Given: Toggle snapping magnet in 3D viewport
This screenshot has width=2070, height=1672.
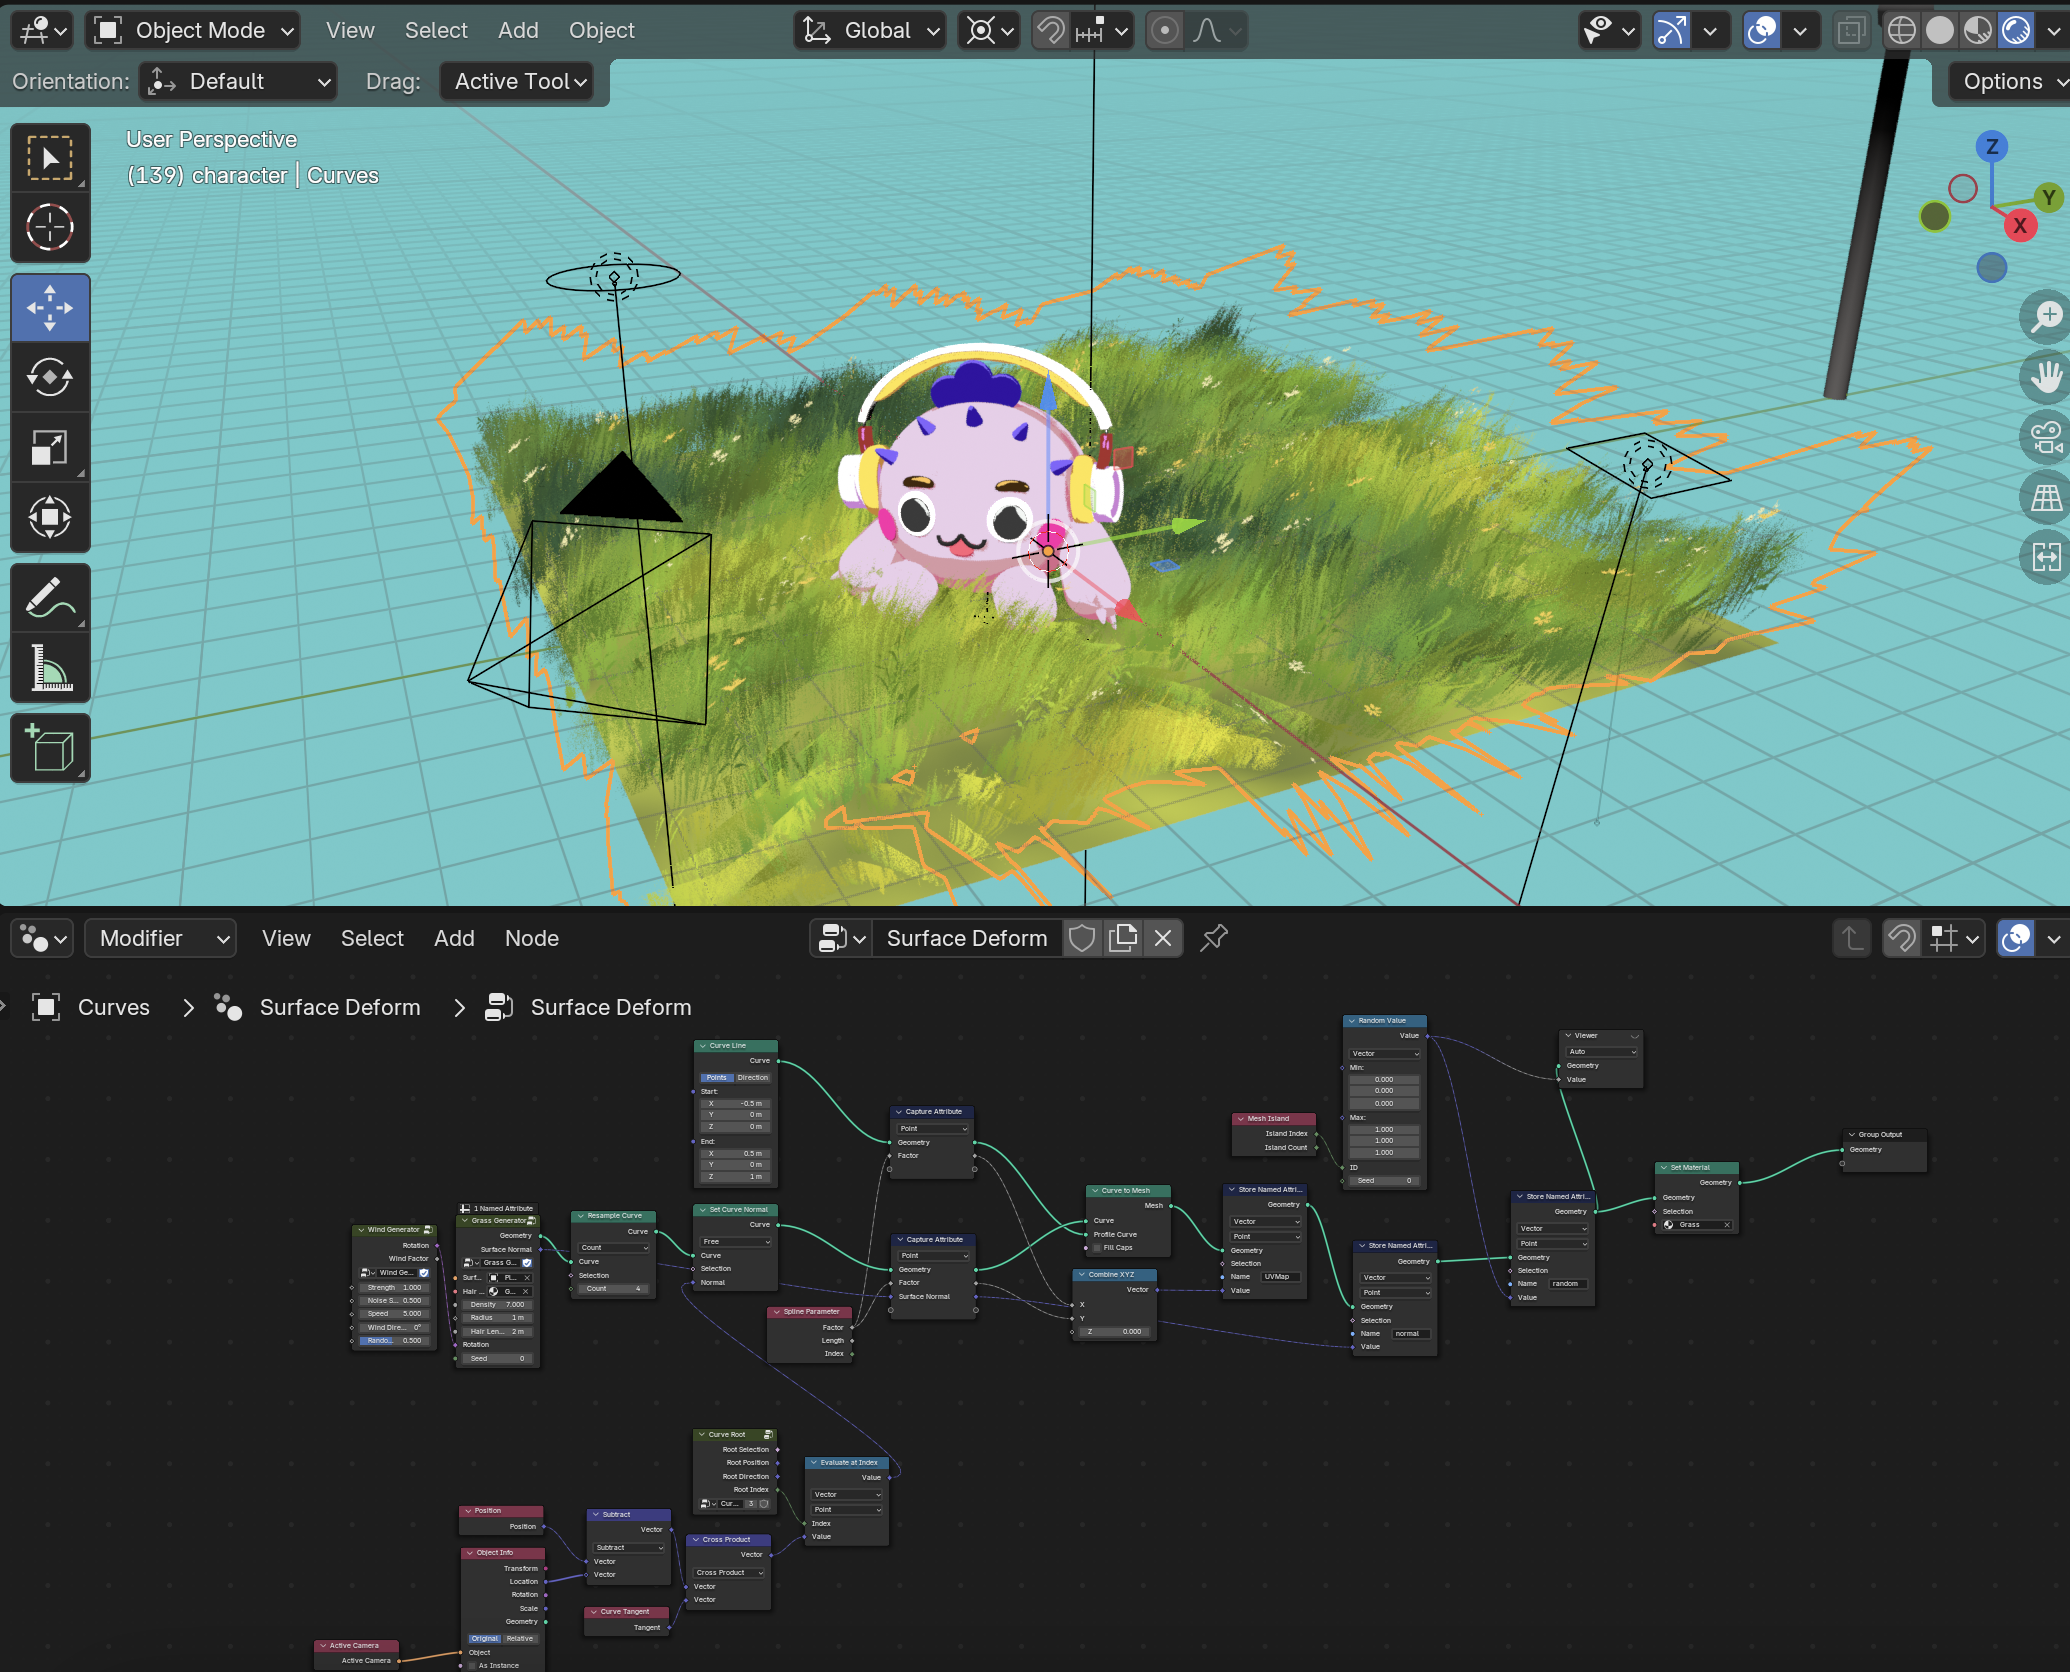Looking at the screenshot, I should [x=1051, y=31].
